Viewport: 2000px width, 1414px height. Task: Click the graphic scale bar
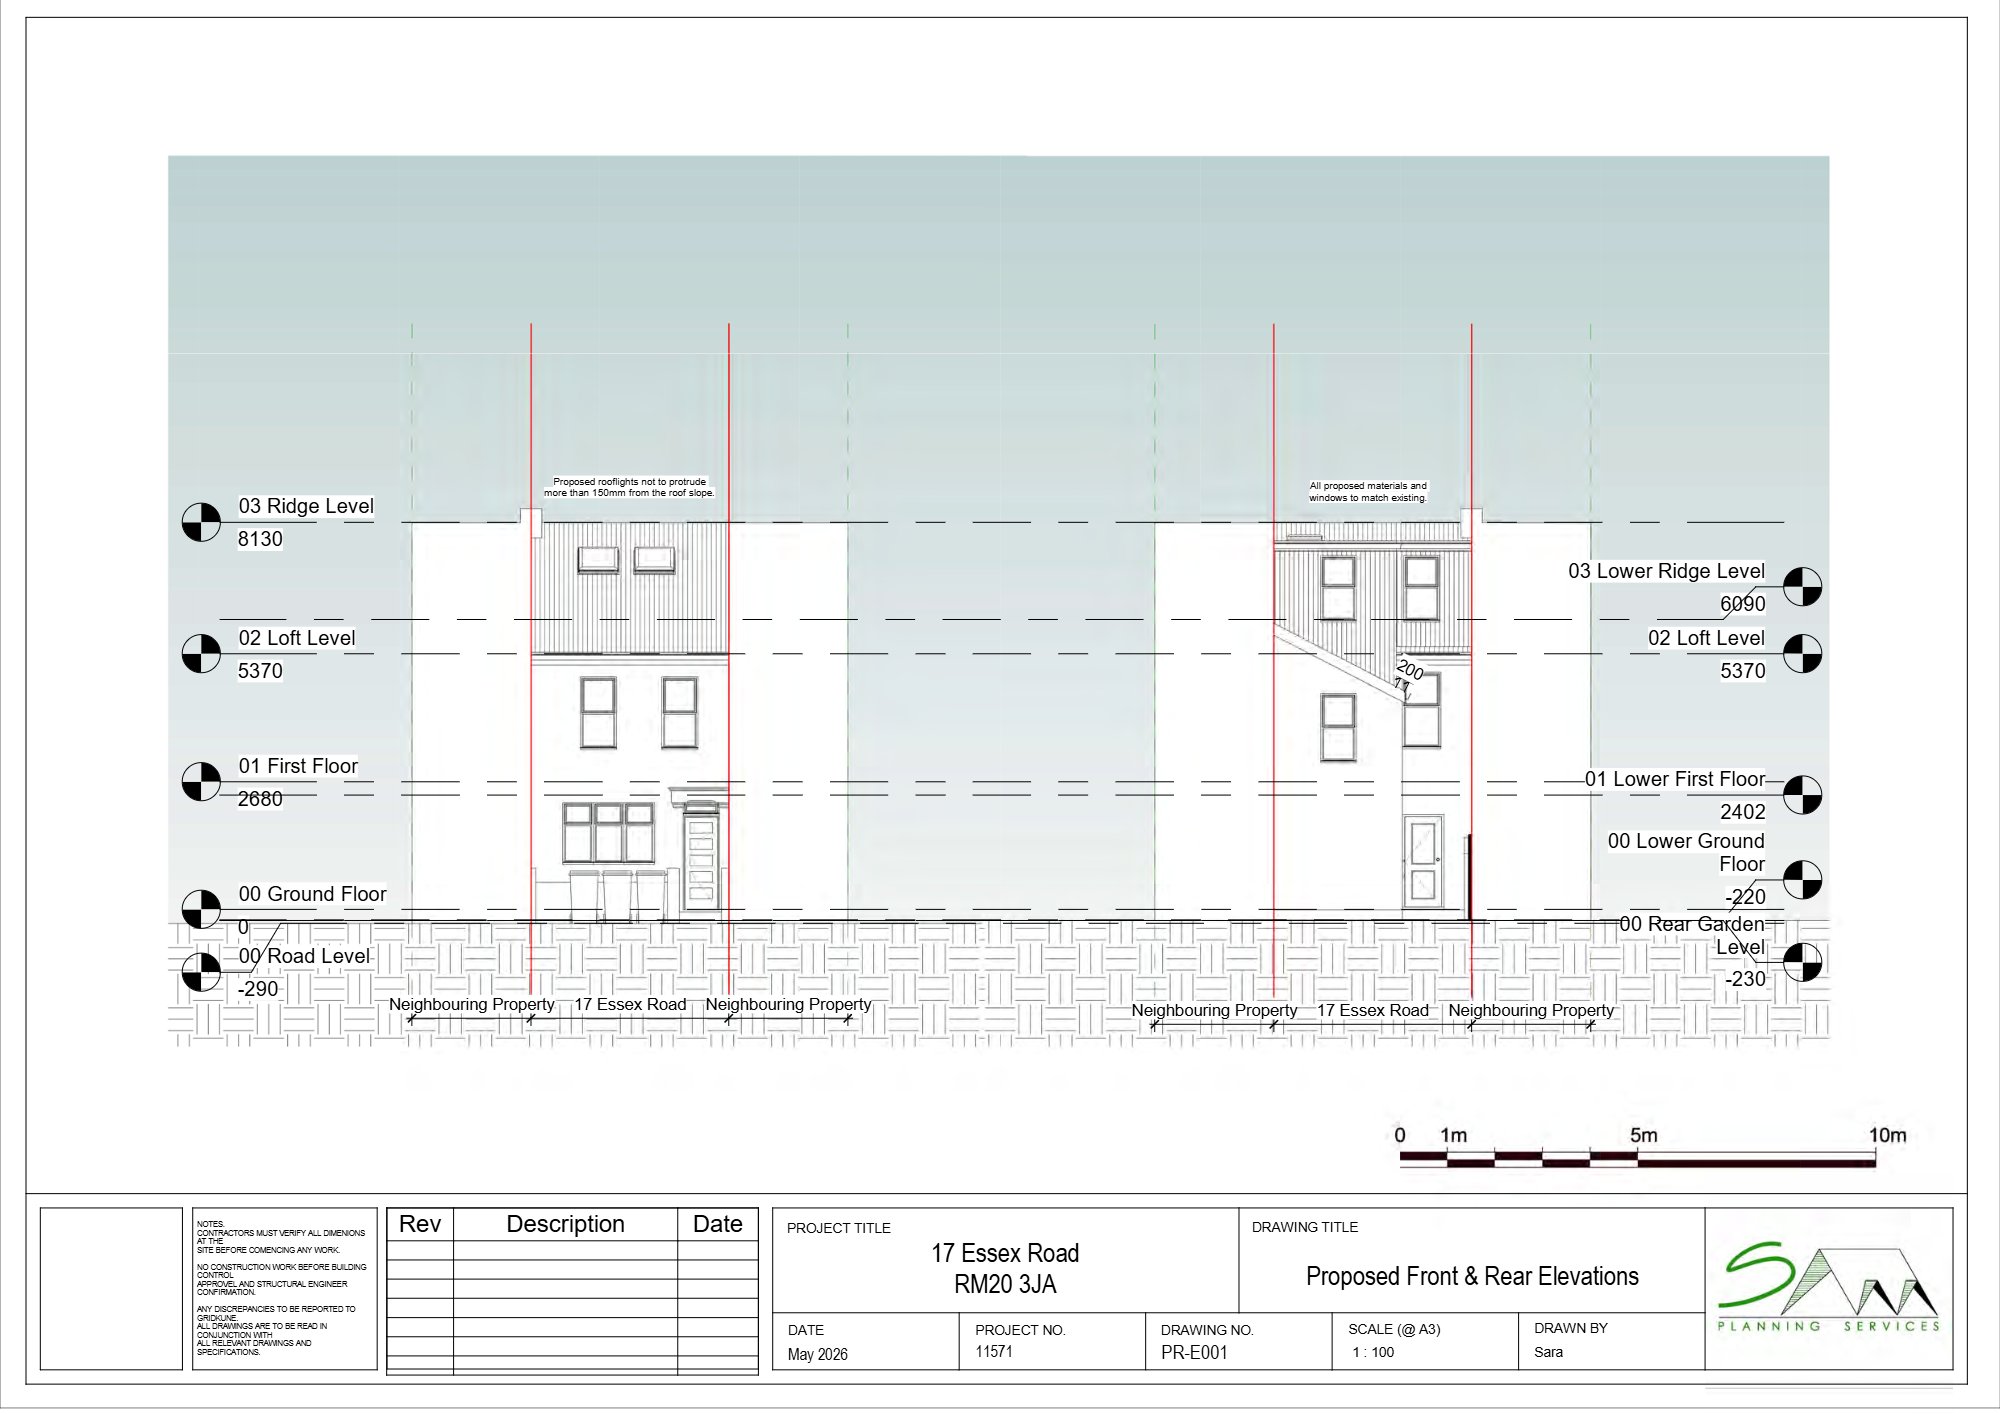(1637, 1159)
